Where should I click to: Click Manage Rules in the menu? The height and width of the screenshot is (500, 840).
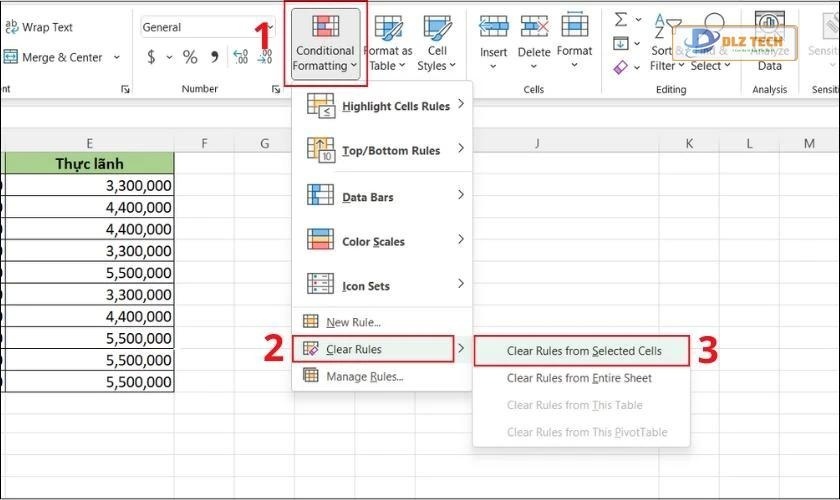[364, 377]
